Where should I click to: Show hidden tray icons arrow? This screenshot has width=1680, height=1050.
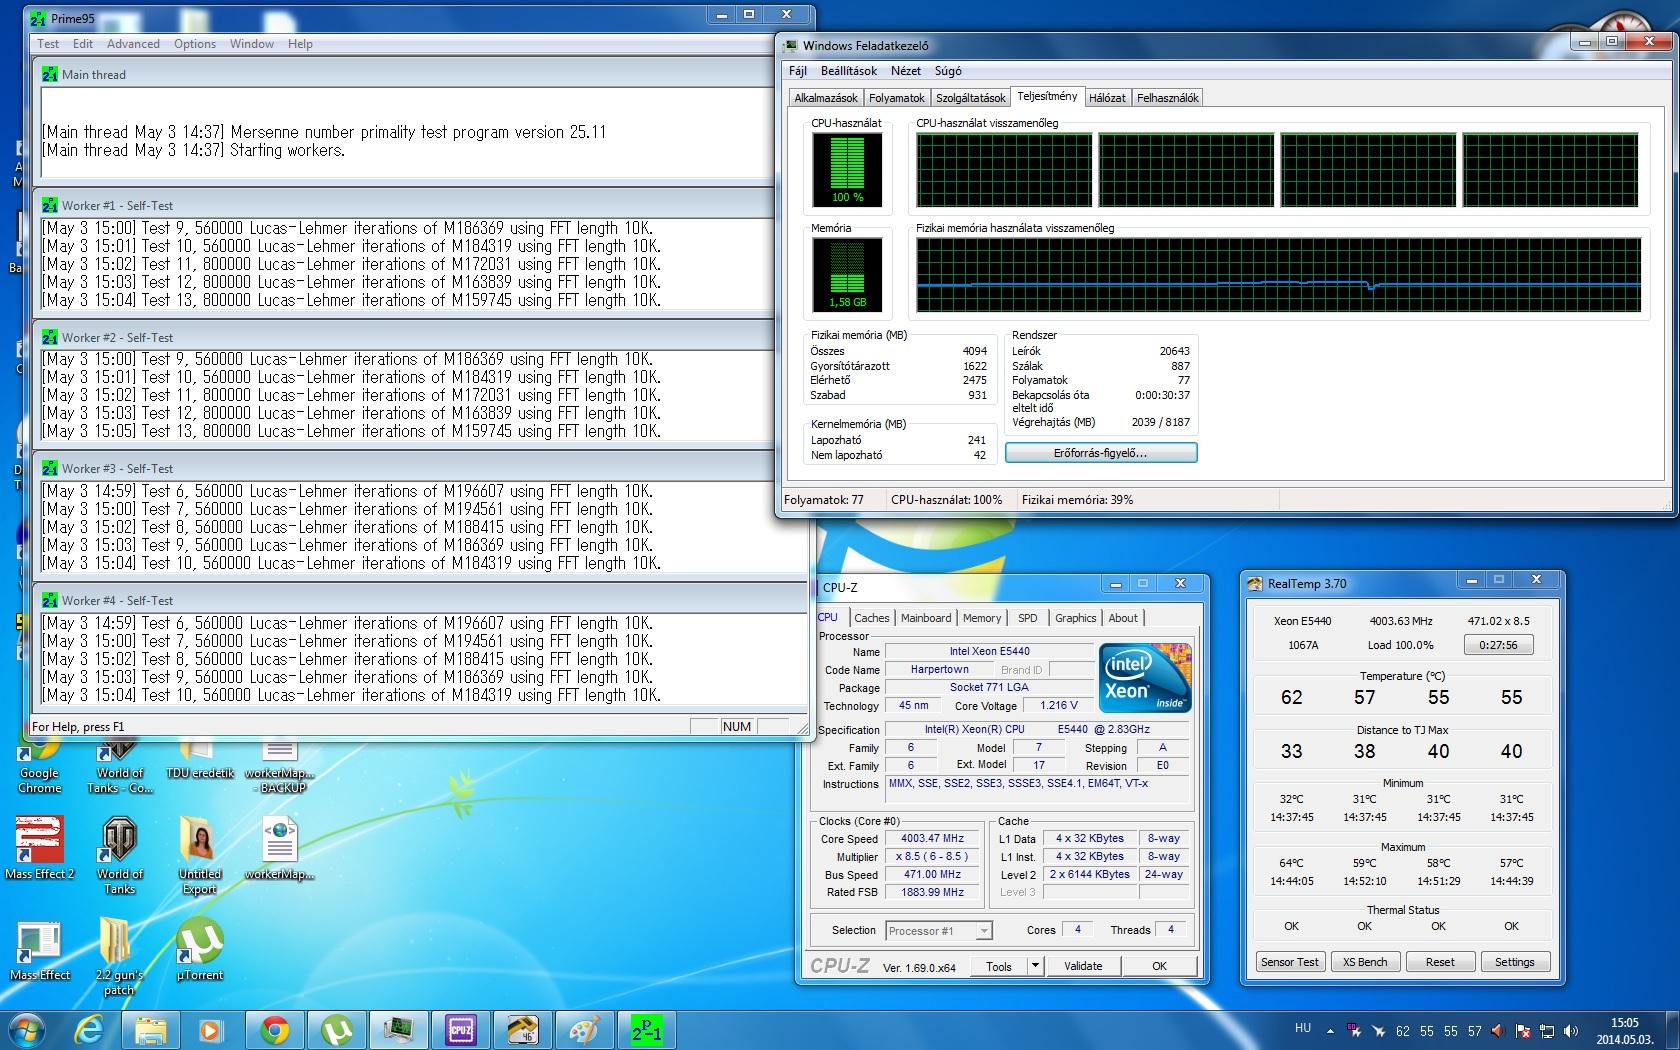tap(1330, 1030)
